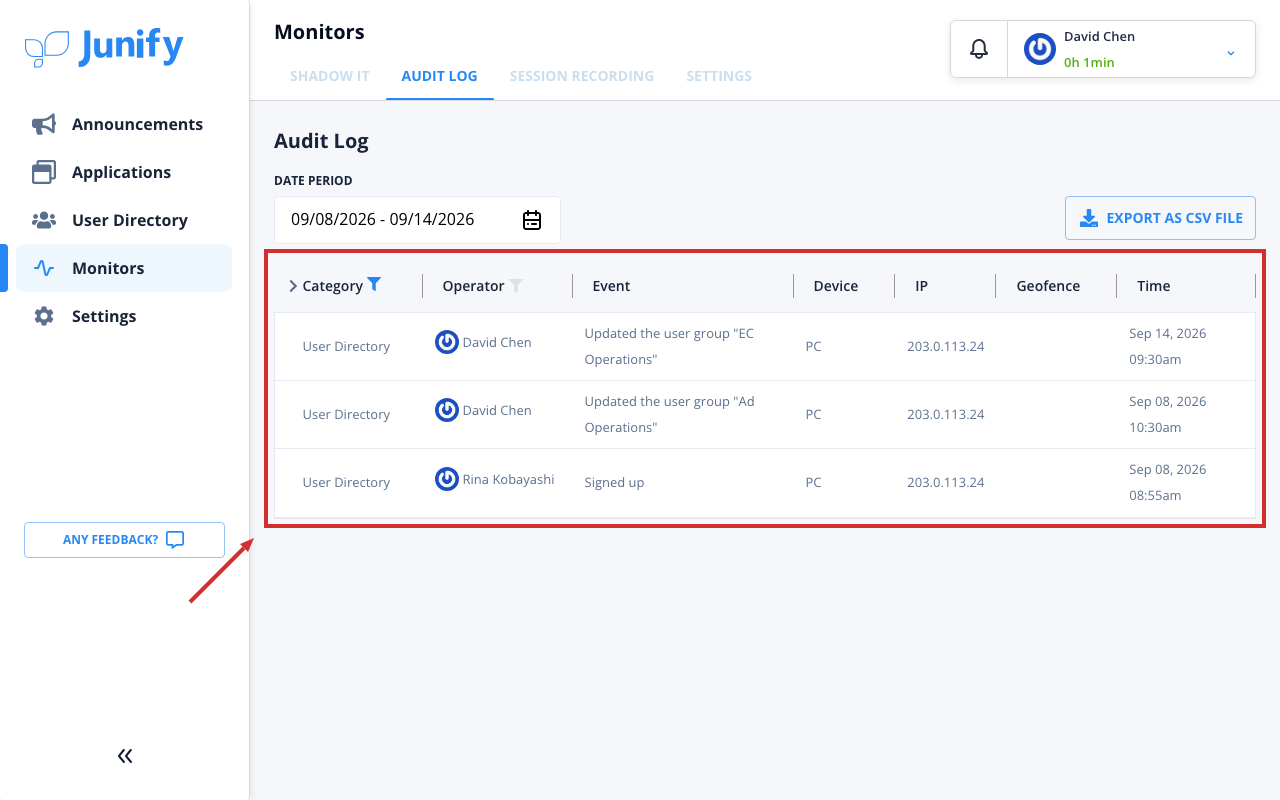Click the "Signed up" event text
1280x800 pixels.
(x=614, y=482)
